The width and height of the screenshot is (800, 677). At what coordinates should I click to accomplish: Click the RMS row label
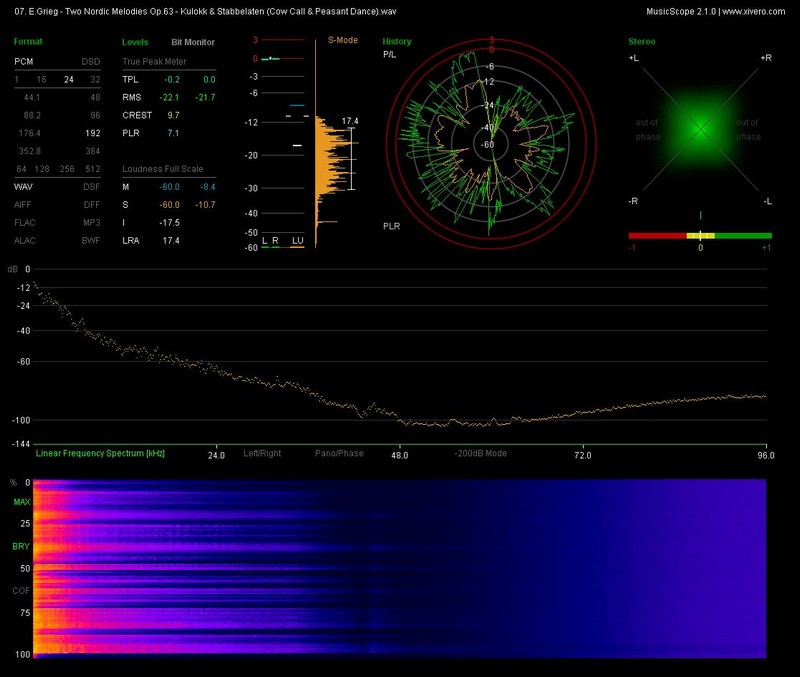[132, 97]
